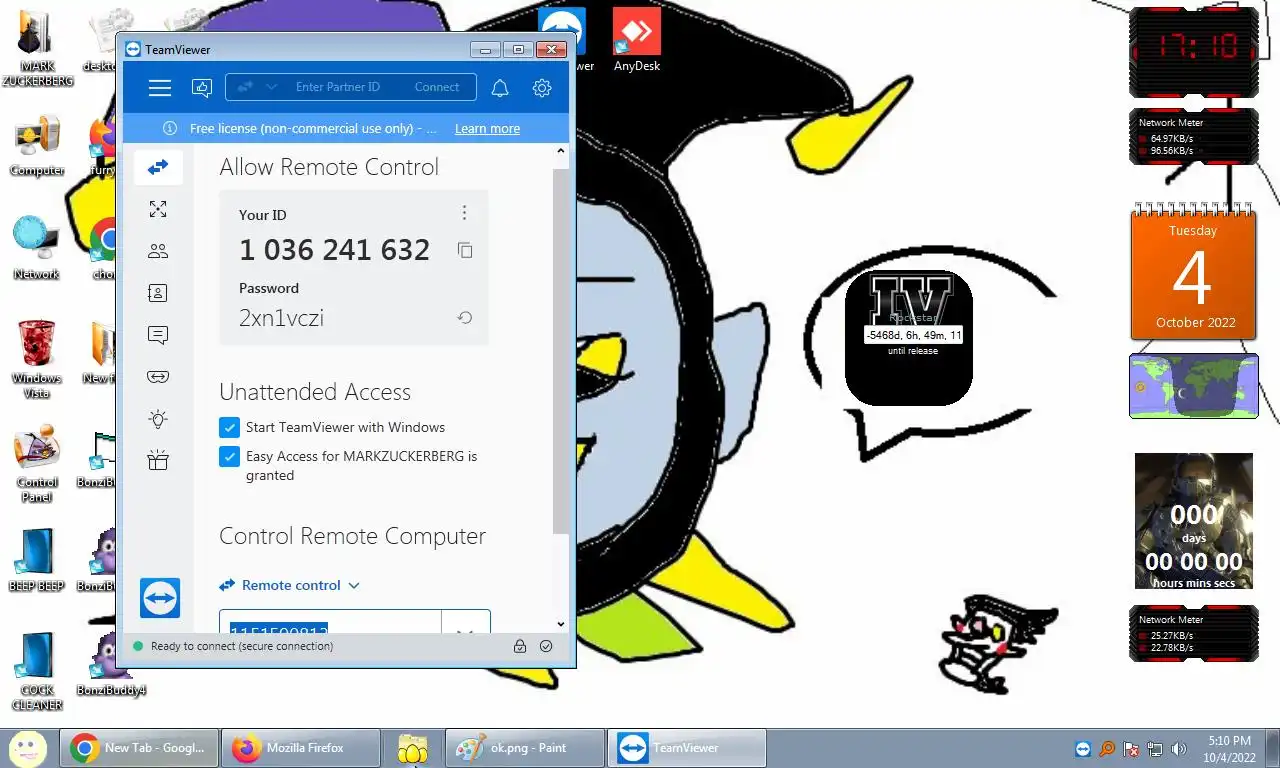Click the GTA IV countdown gadget

click(908, 338)
